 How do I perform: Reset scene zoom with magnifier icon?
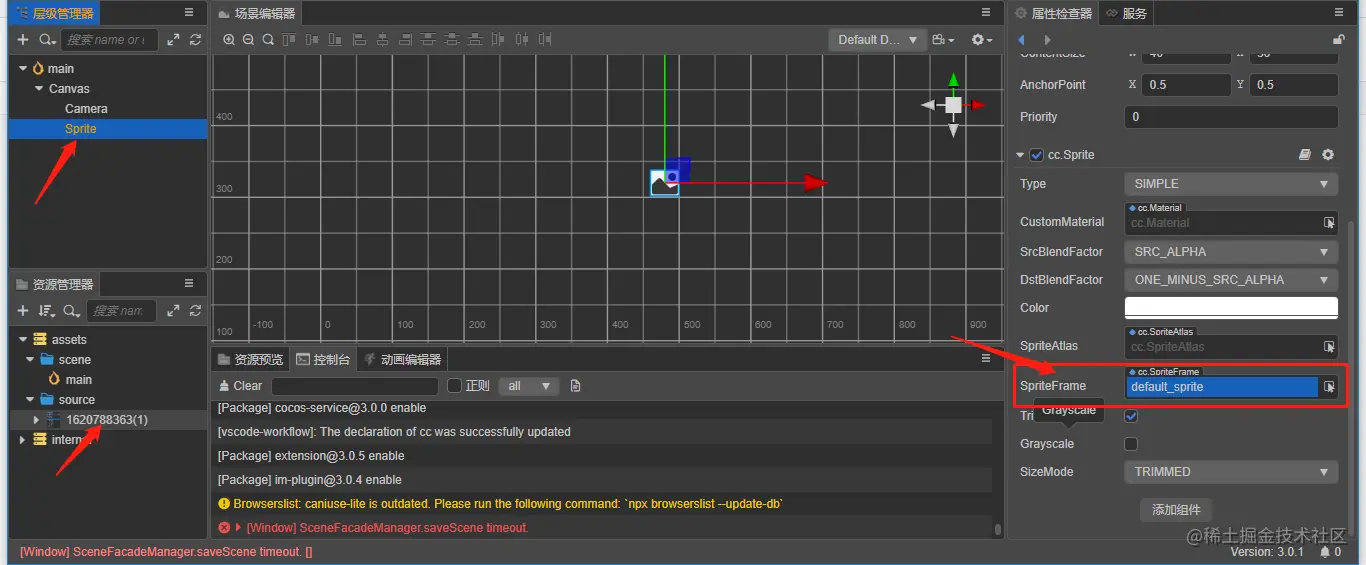pyautogui.click(x=268, y=40)
